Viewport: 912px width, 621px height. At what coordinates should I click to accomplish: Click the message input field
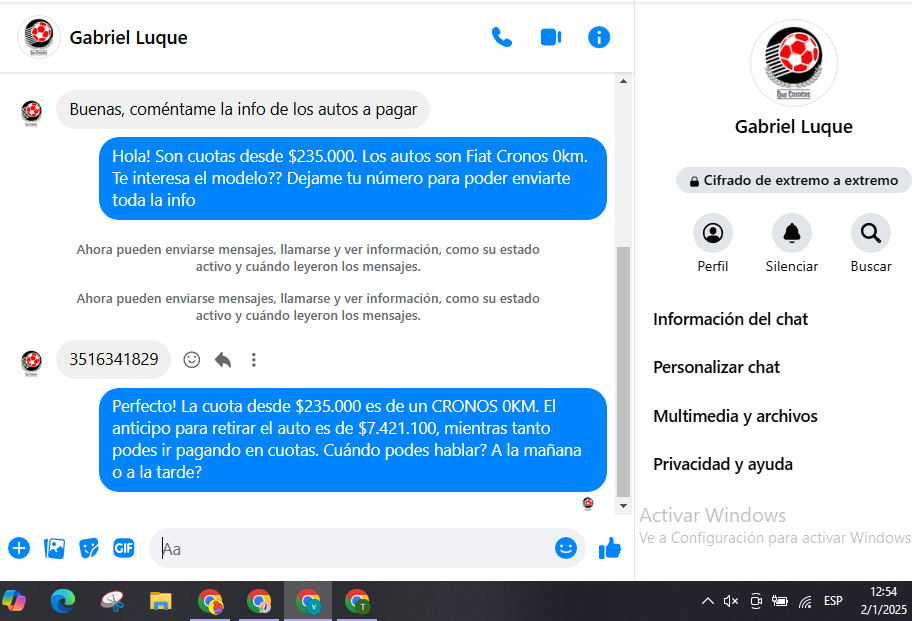pyautogui.click(x=350, y=549)
